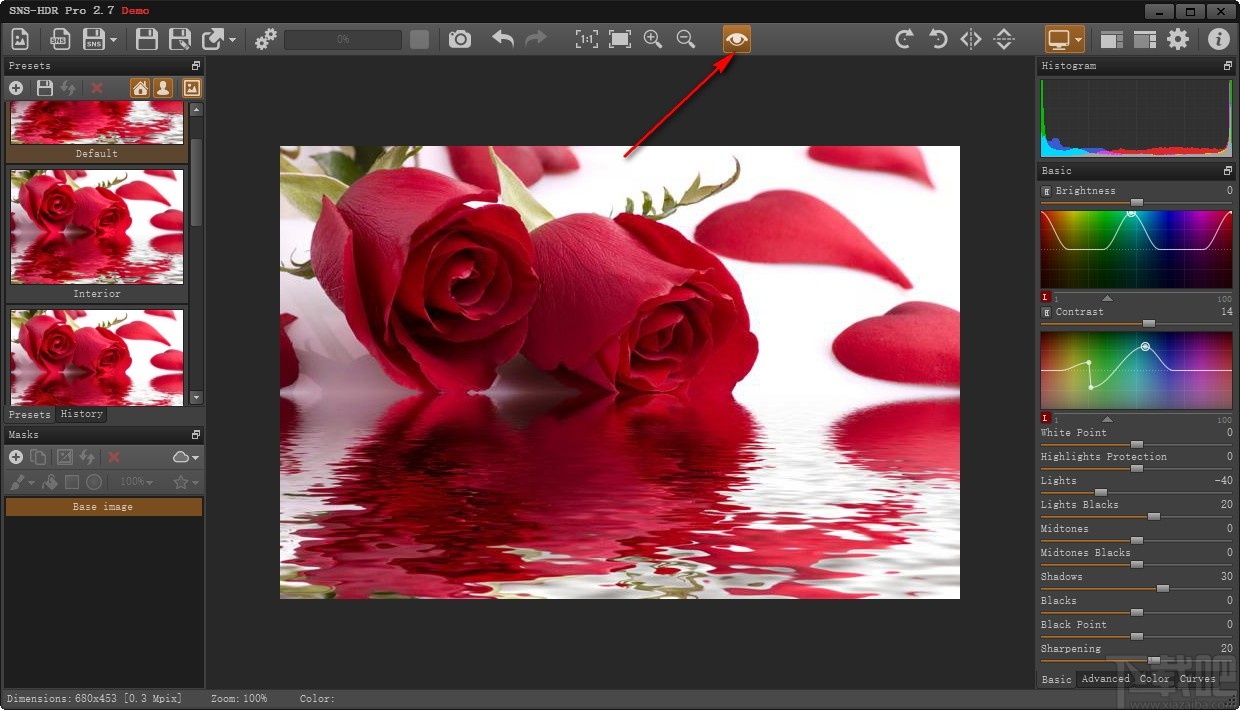1240x710 pixels.
Task: Rotate the image clockwise
Action: point(903,39)
